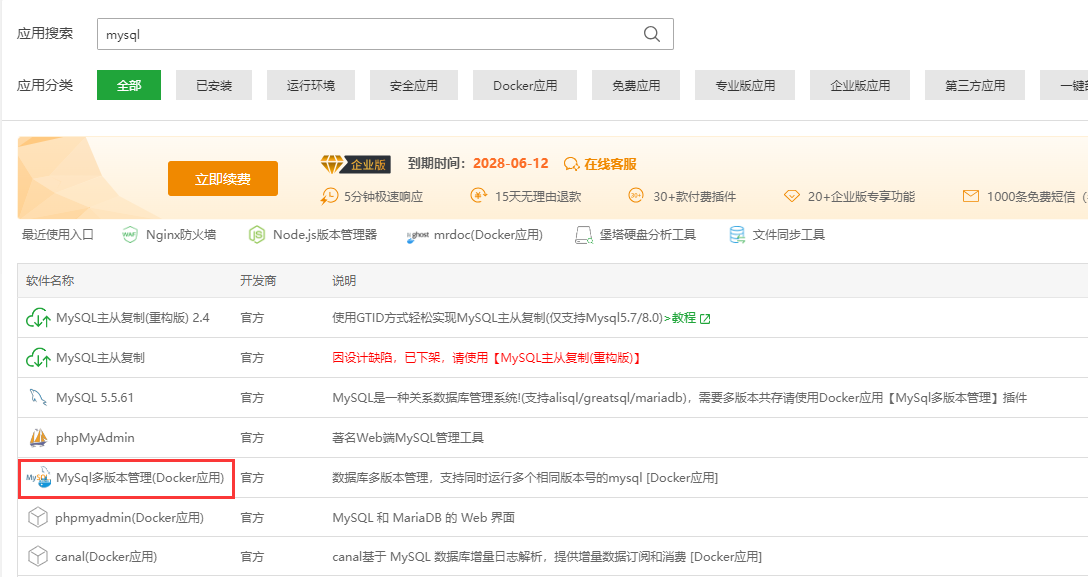The image size is (1088, 577).
Task: Select the 全部 category tab
Action: tap(129, 85)
